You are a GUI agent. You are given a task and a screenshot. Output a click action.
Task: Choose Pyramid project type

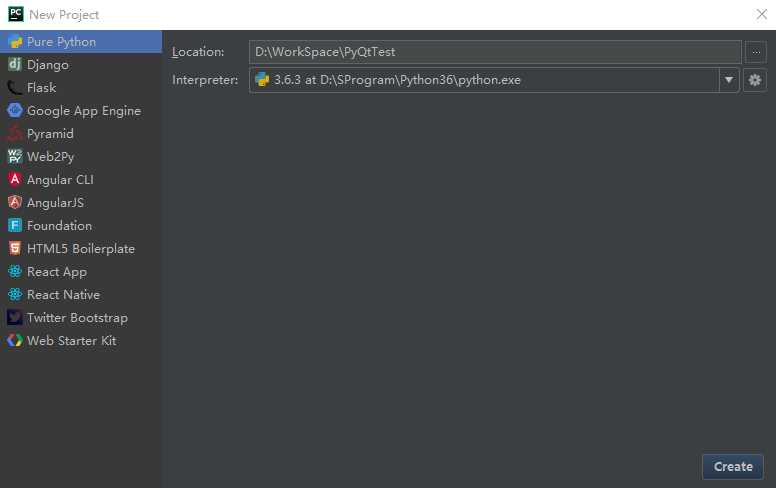pyautogui.click(x=81, y=134)
